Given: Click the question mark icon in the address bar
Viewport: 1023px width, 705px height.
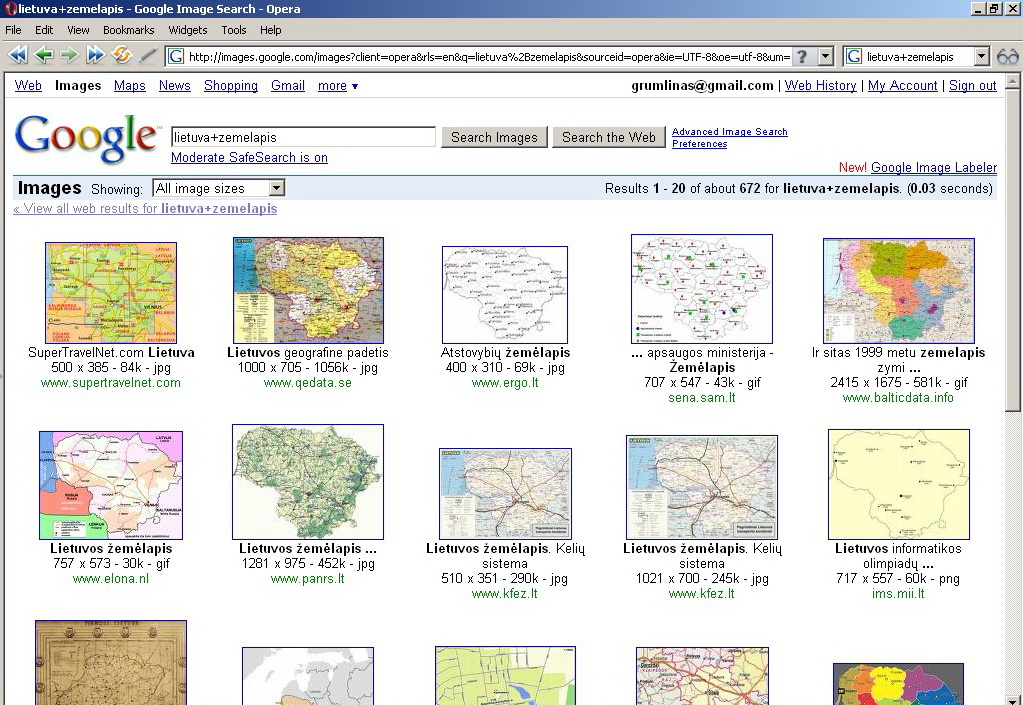Looking at the screenshot, I should coord(800,57).
